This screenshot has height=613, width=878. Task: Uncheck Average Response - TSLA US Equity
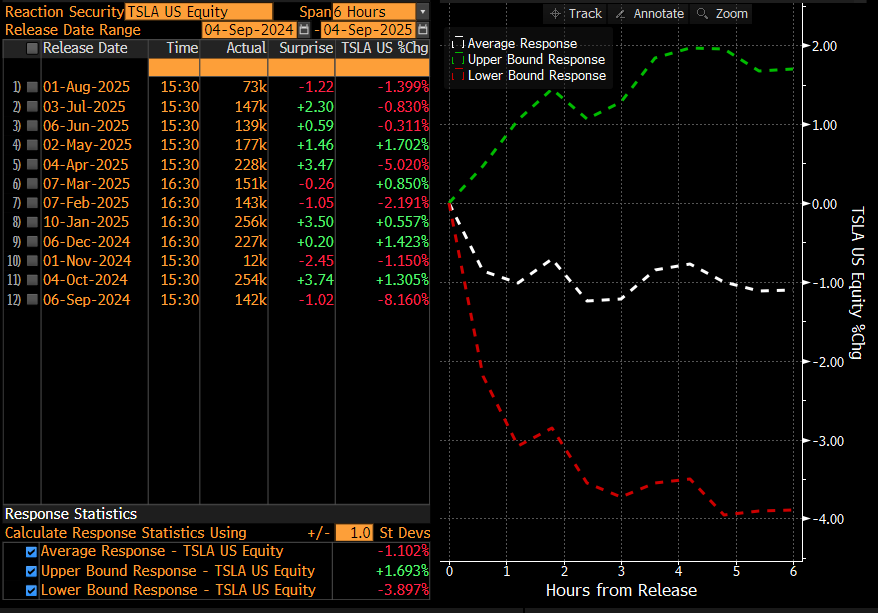[31, 552]
